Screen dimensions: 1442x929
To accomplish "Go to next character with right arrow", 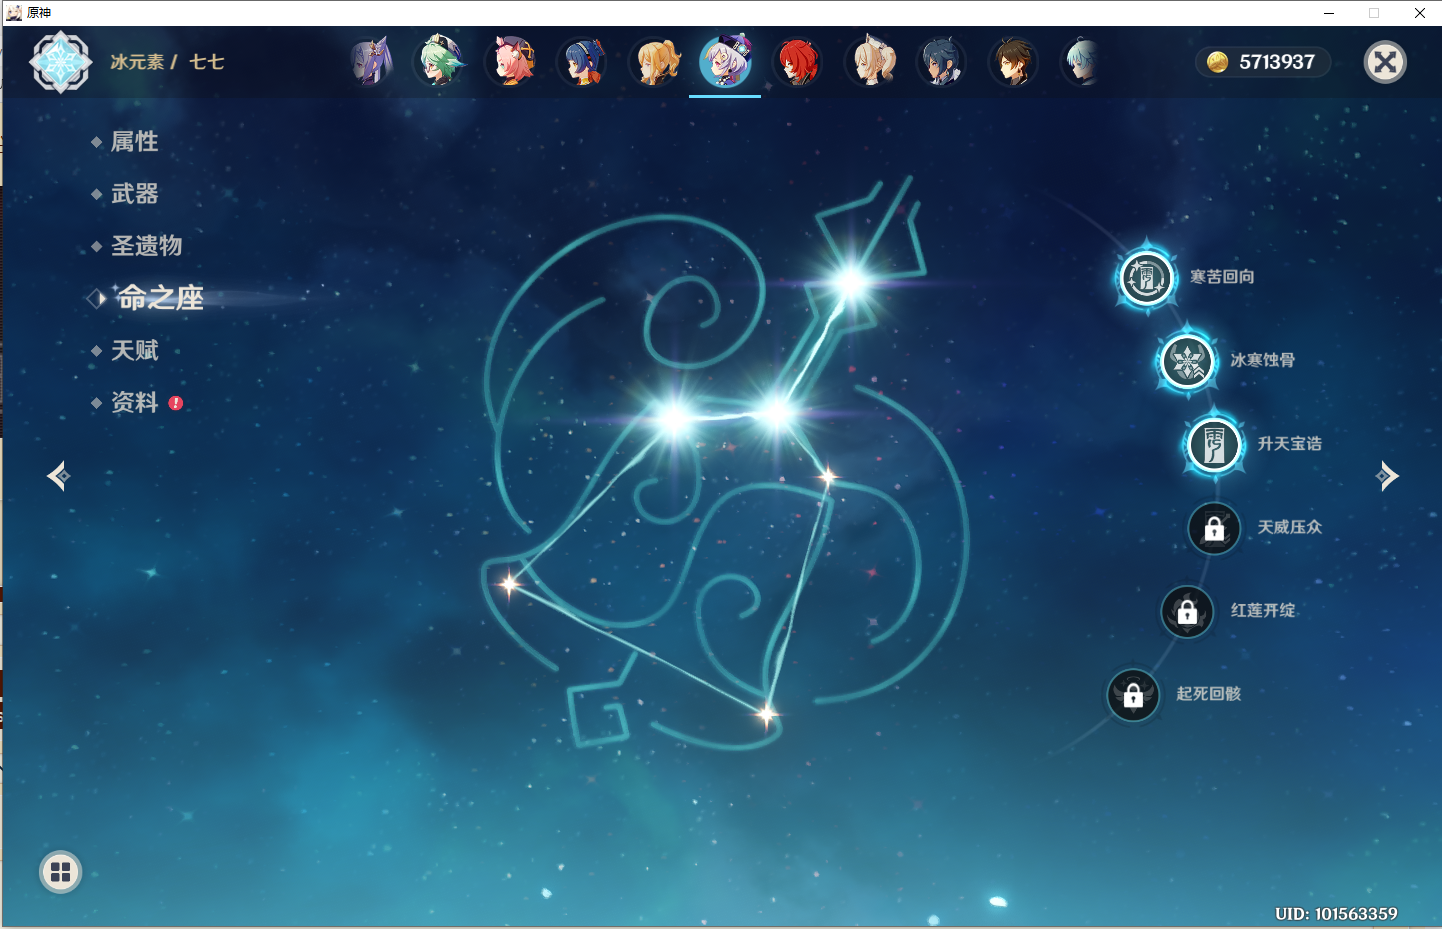I will 1387,476.
